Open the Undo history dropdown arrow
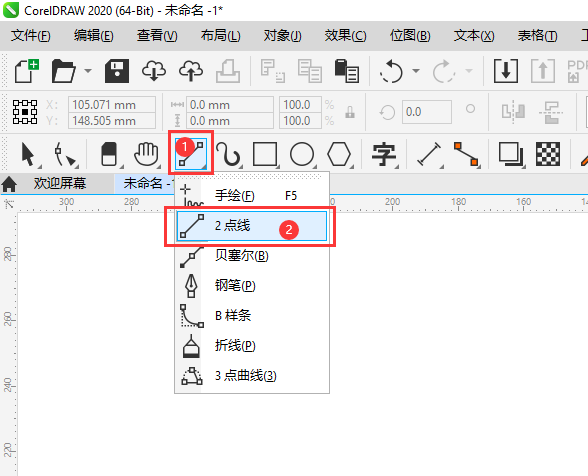 (416, 71)
